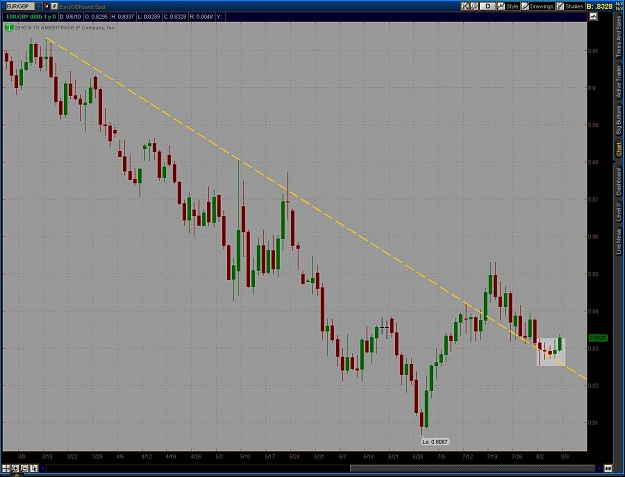Click the Style chart icon
625x477 pixels.
[501, 6]
